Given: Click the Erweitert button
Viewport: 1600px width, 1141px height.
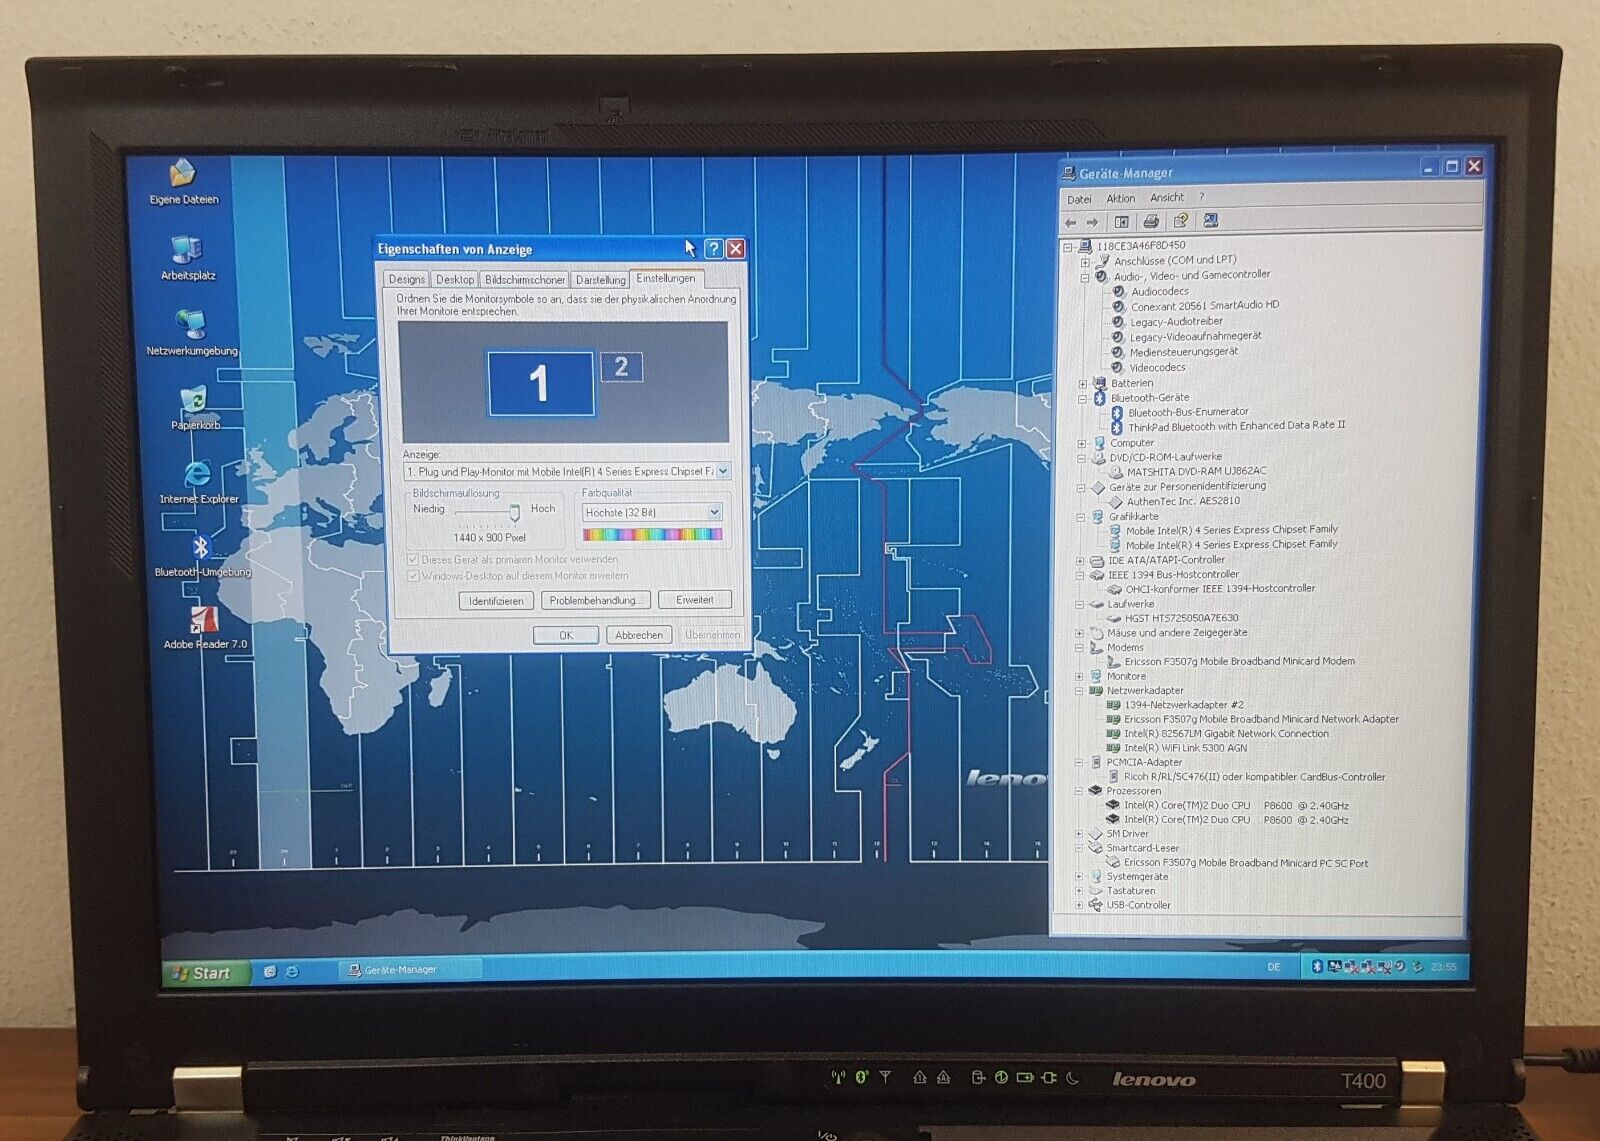Looking at the screenshot, I should tap(695, 600).
